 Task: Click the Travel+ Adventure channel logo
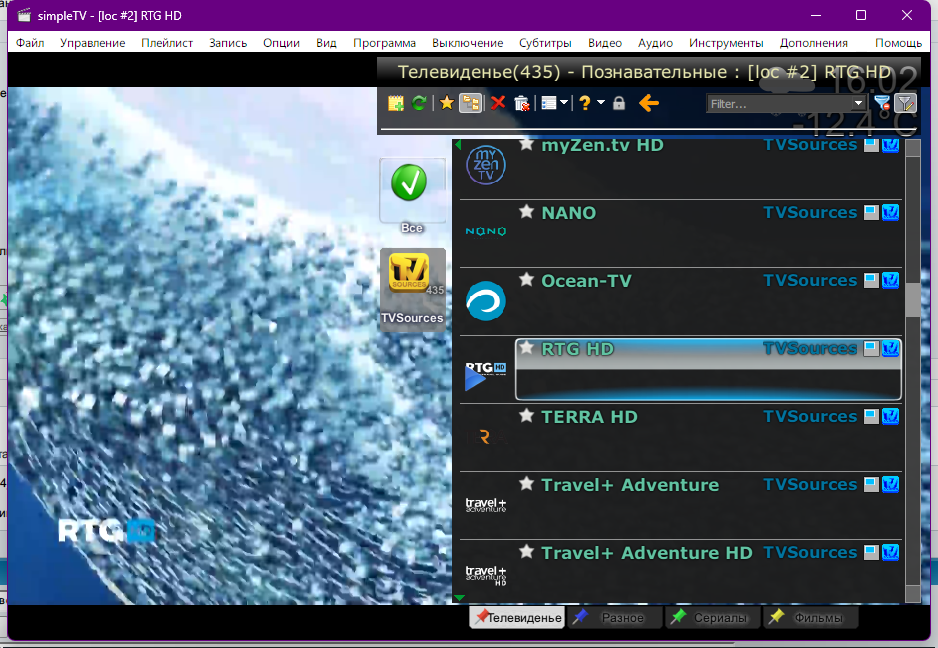coord(486,505)
